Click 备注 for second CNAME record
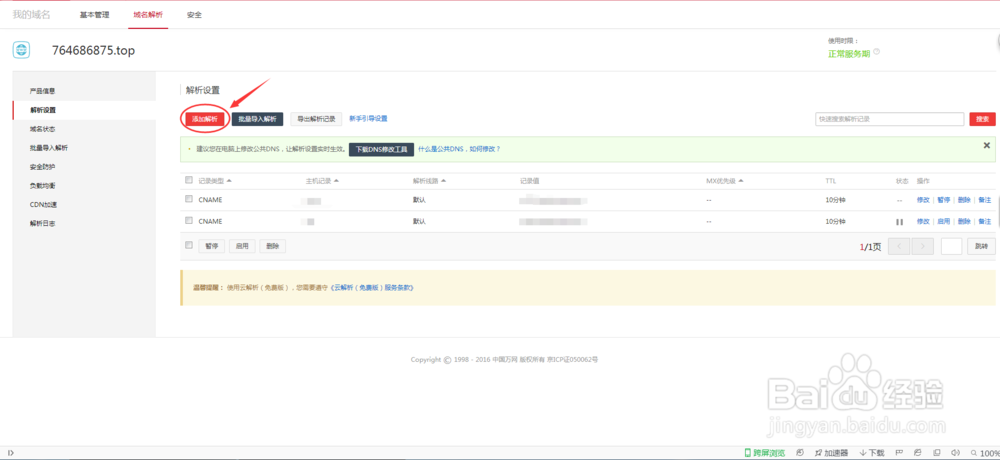Screen dimensions: 1000x460 pos(985,221)
